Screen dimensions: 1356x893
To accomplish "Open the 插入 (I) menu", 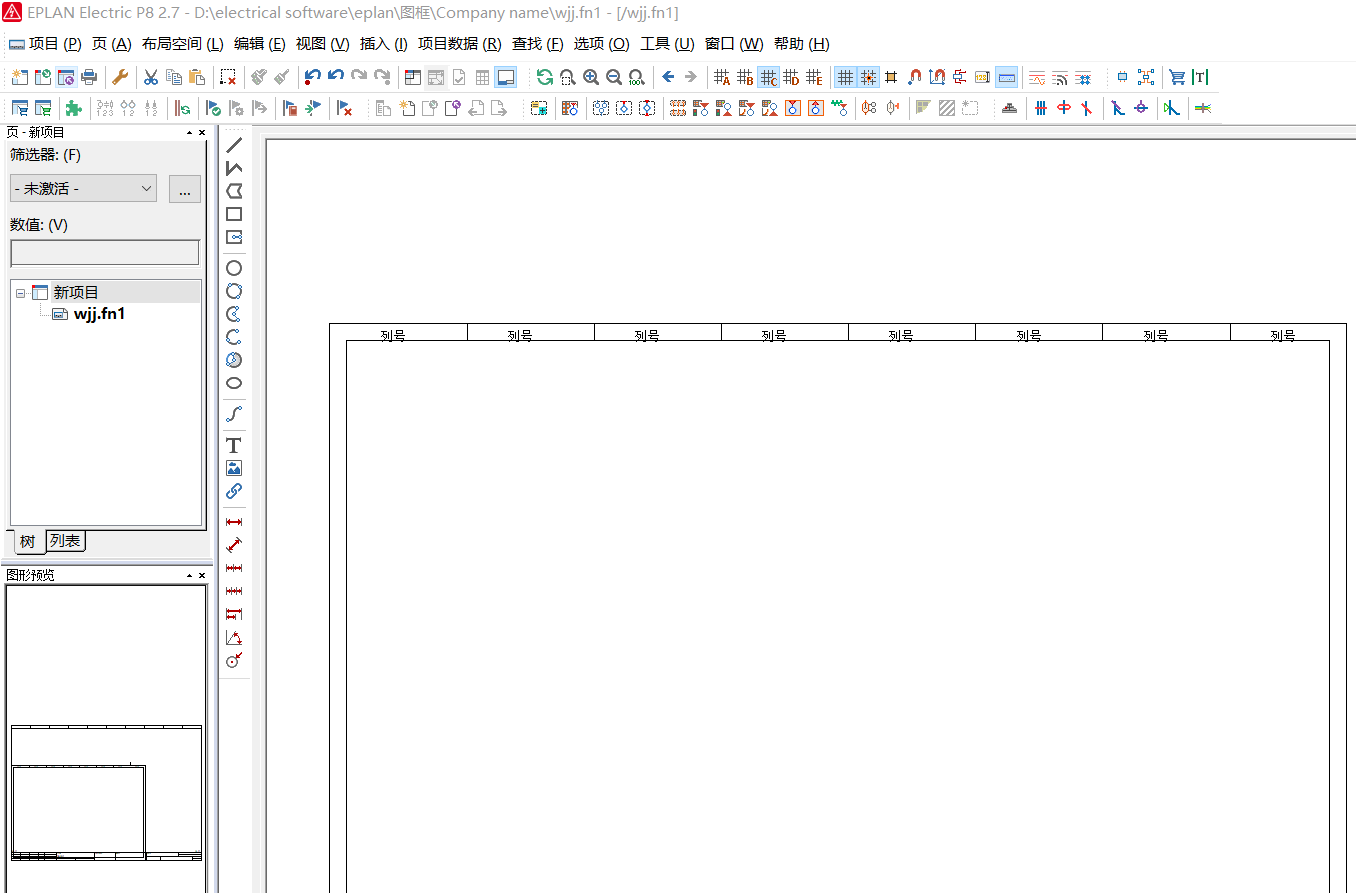I will coord(383,44).
